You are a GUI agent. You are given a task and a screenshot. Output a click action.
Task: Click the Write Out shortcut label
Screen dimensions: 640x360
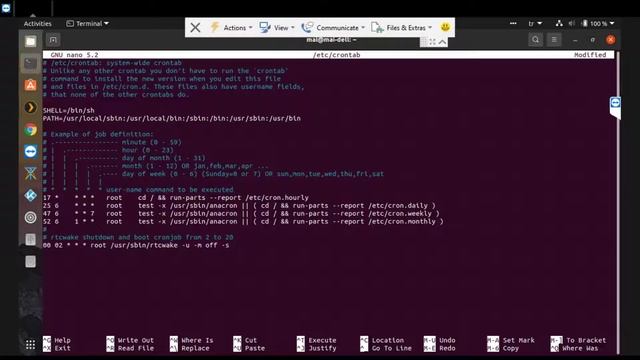click(136, 340)
